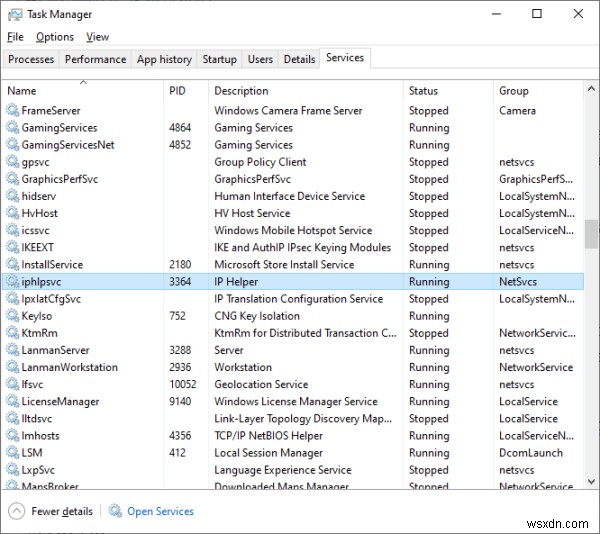Click the gear icon beside gpsvc

[x=12, y=162]
